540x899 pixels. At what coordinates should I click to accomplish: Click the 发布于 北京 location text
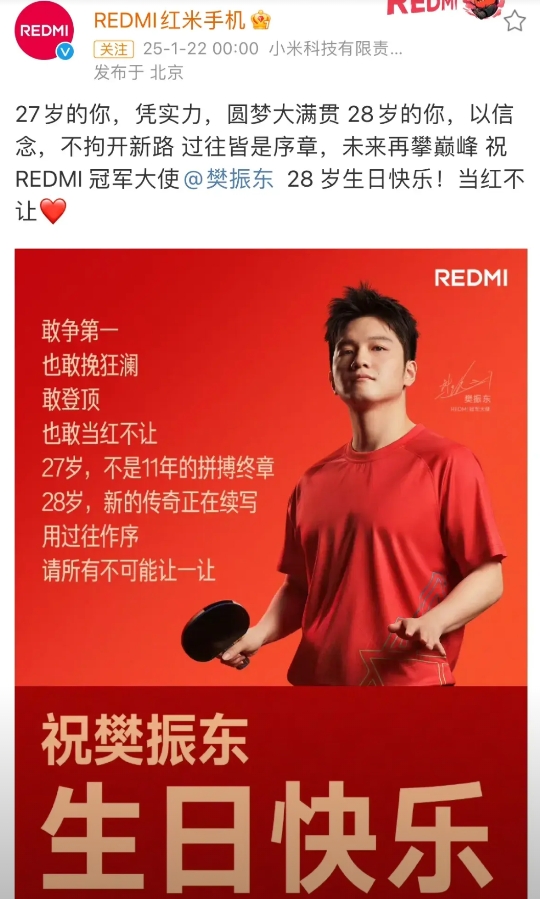[x=139, y=72]
